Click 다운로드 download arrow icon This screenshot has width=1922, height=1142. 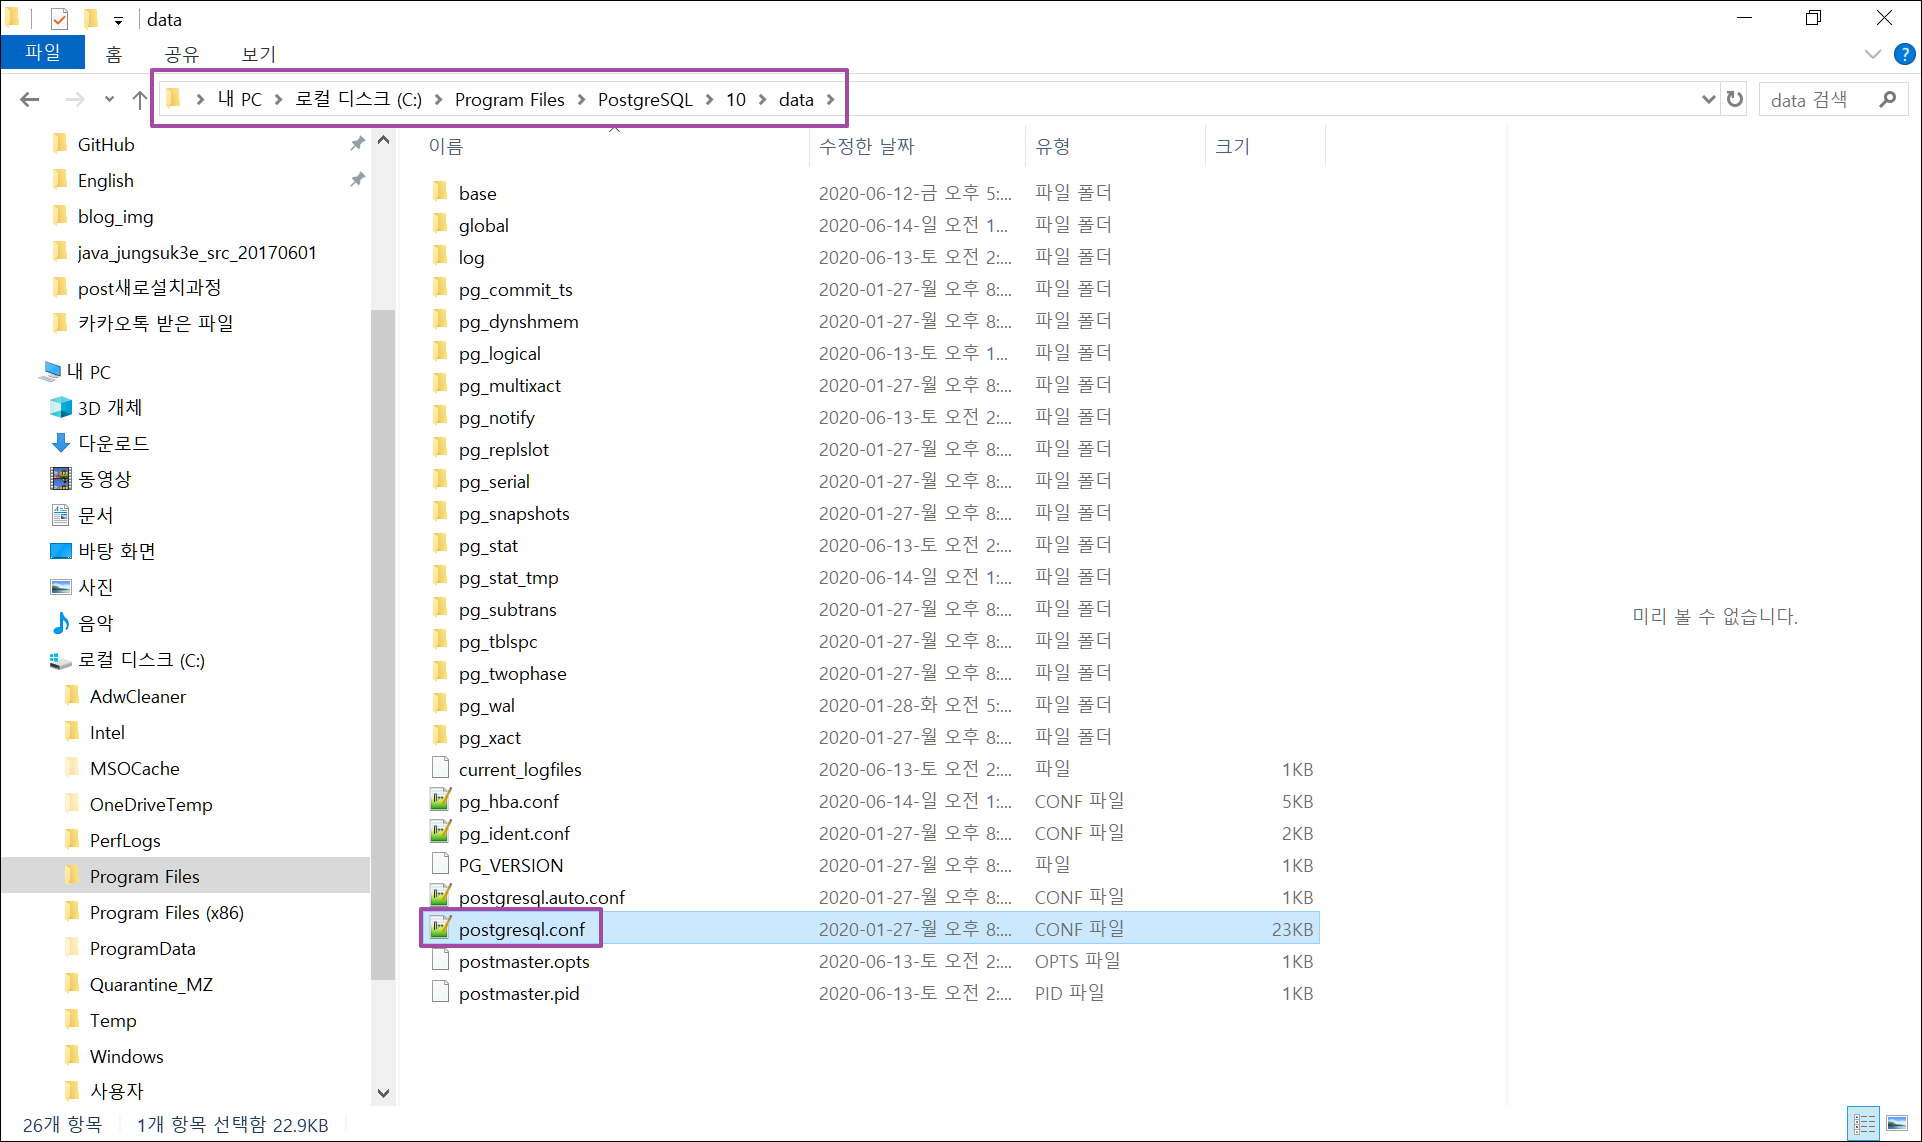pos(61,443)
